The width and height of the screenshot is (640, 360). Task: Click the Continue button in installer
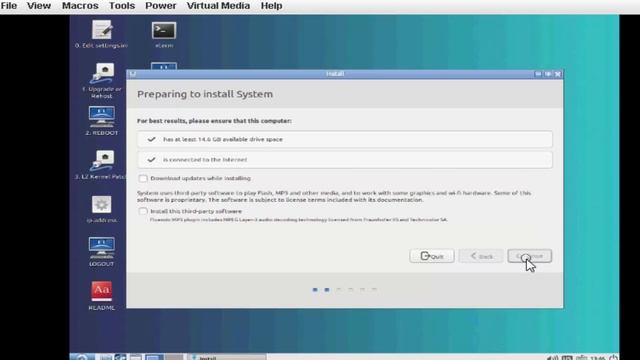[530, 256]
